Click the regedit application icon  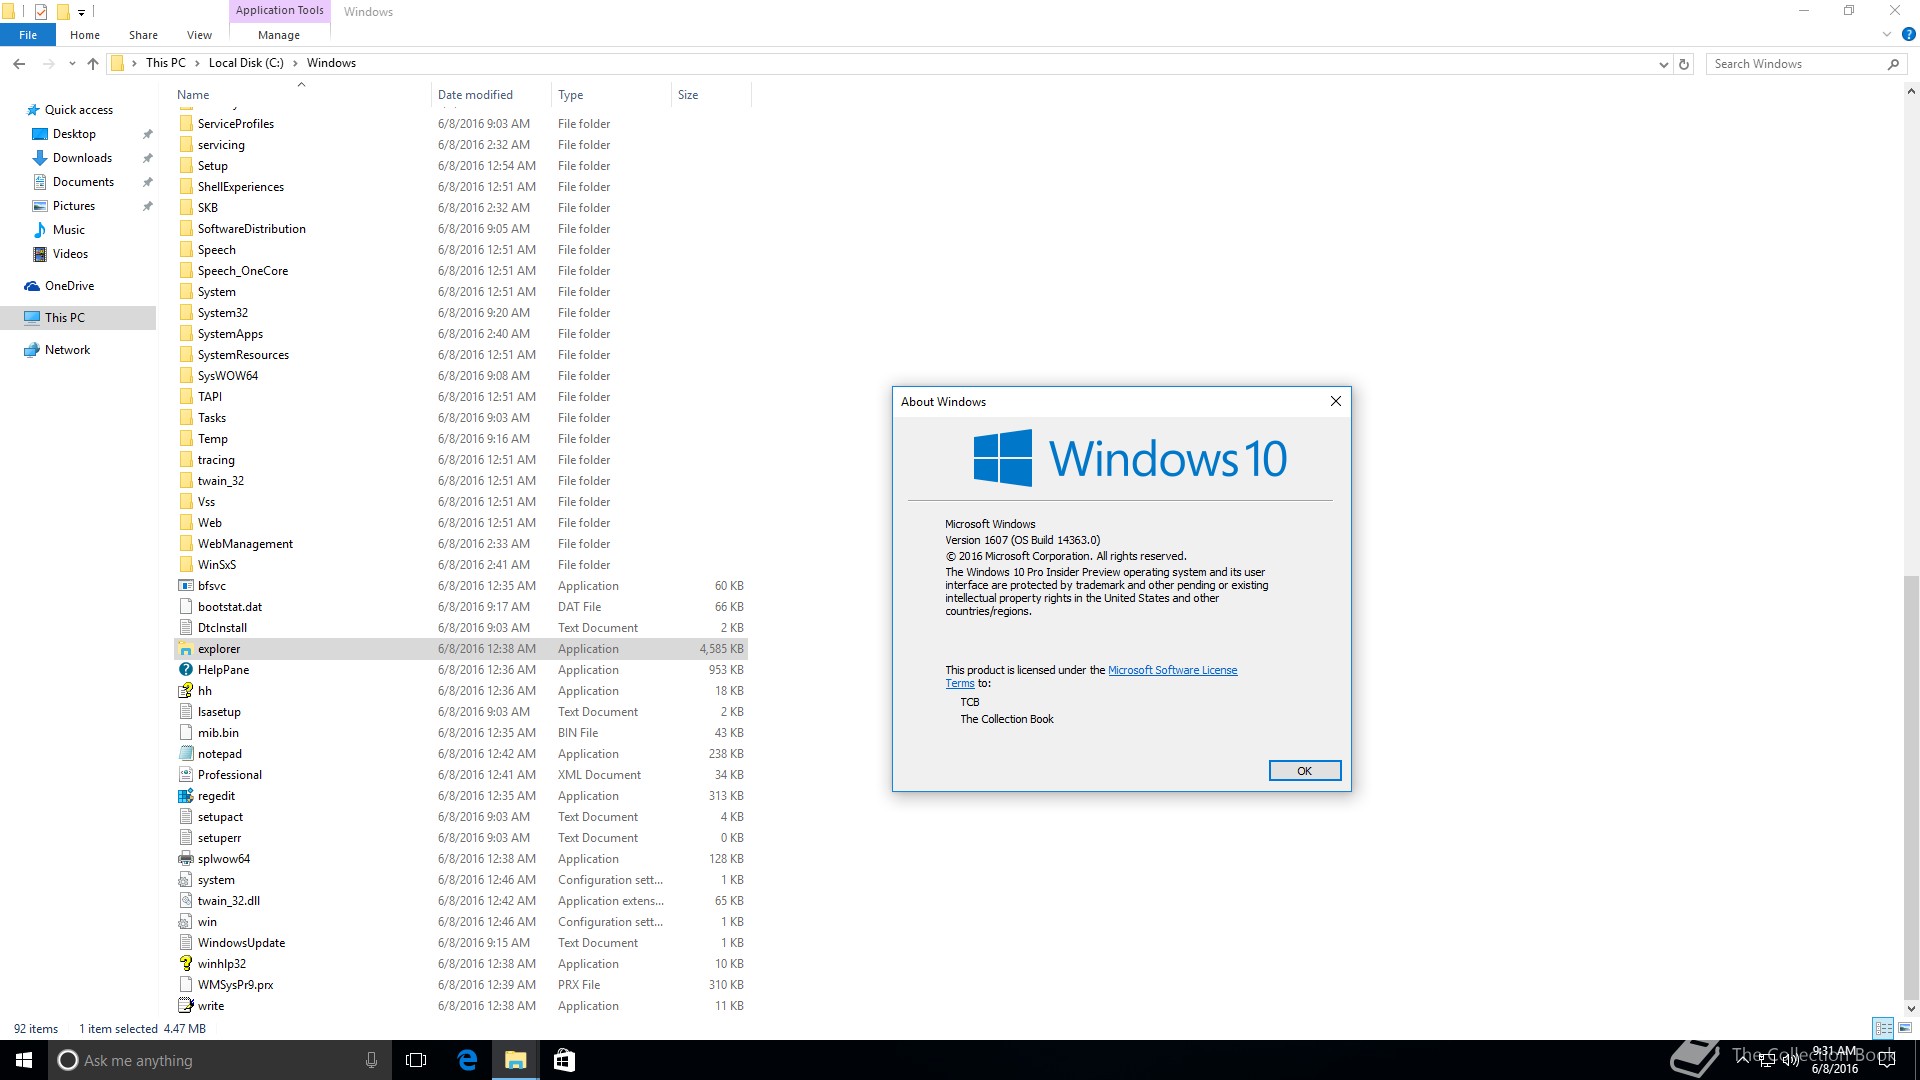186,796
